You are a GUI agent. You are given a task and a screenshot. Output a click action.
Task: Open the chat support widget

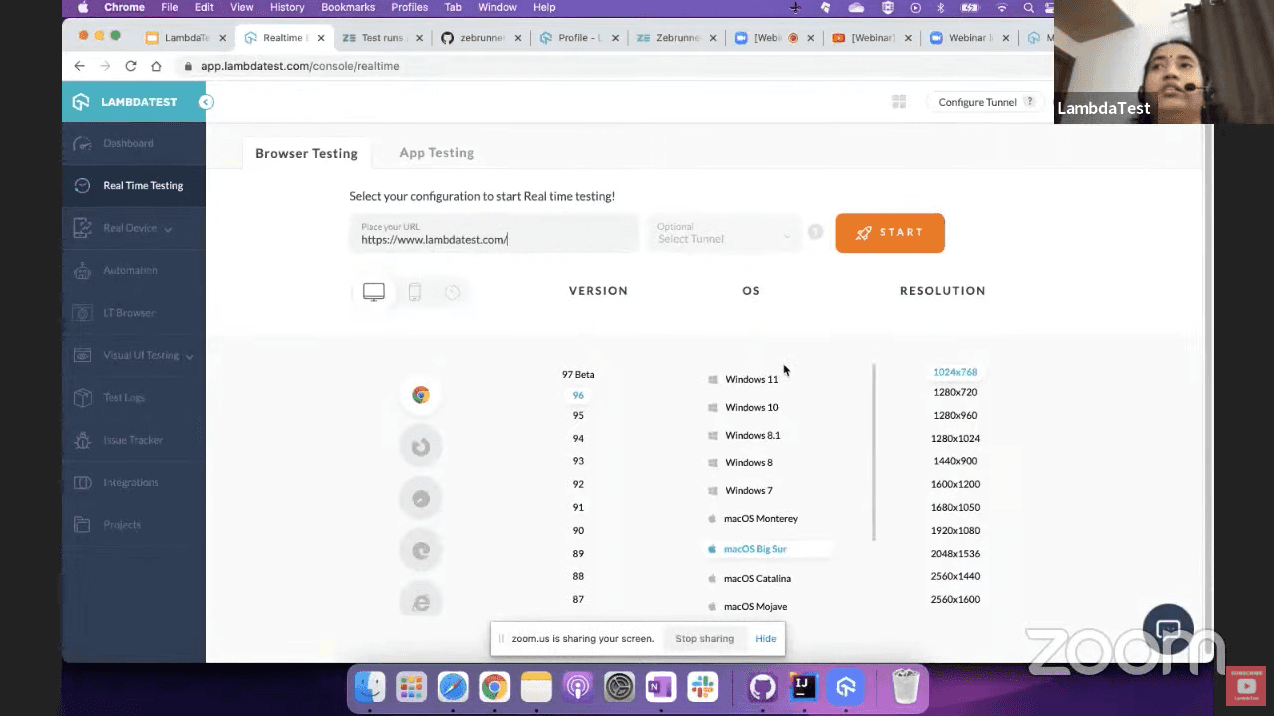(x=1167, y=628)
